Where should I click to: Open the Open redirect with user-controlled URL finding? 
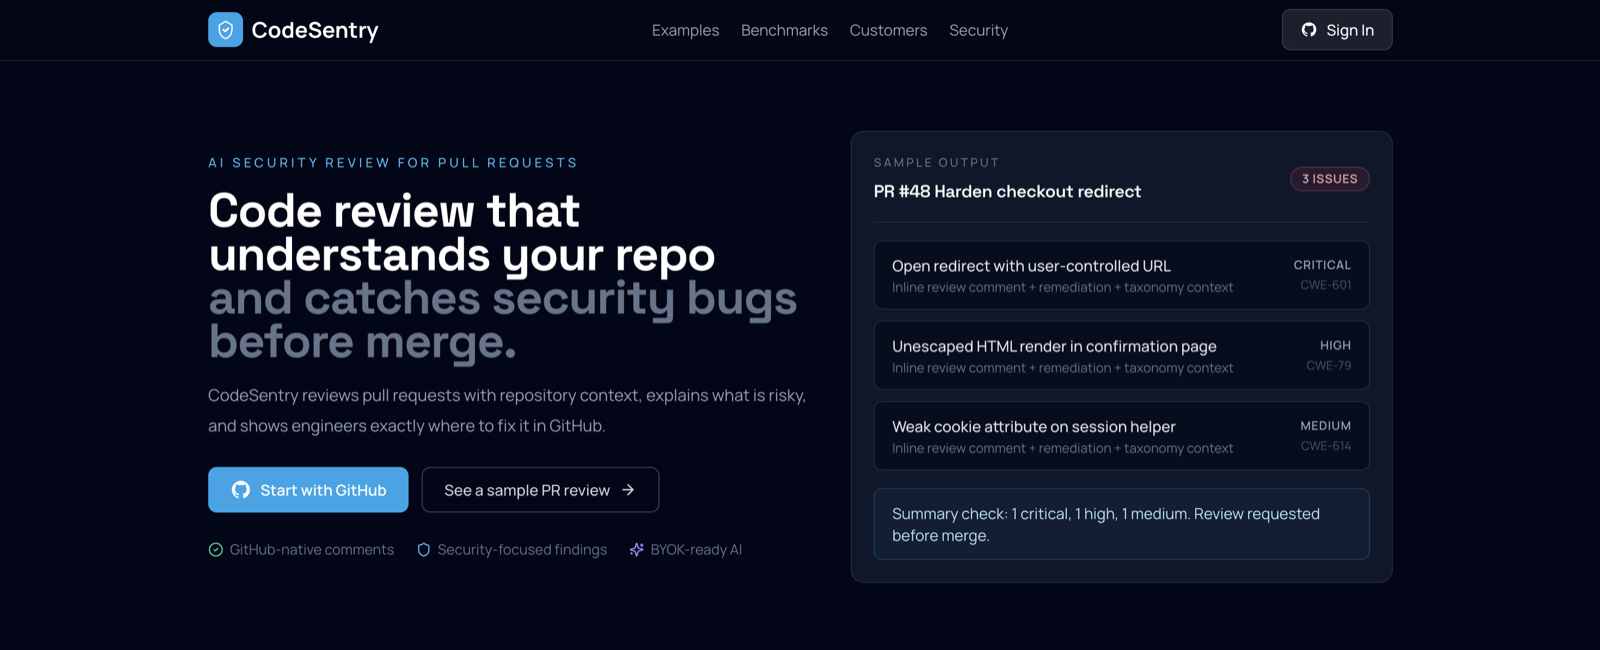coord(1121,275)
